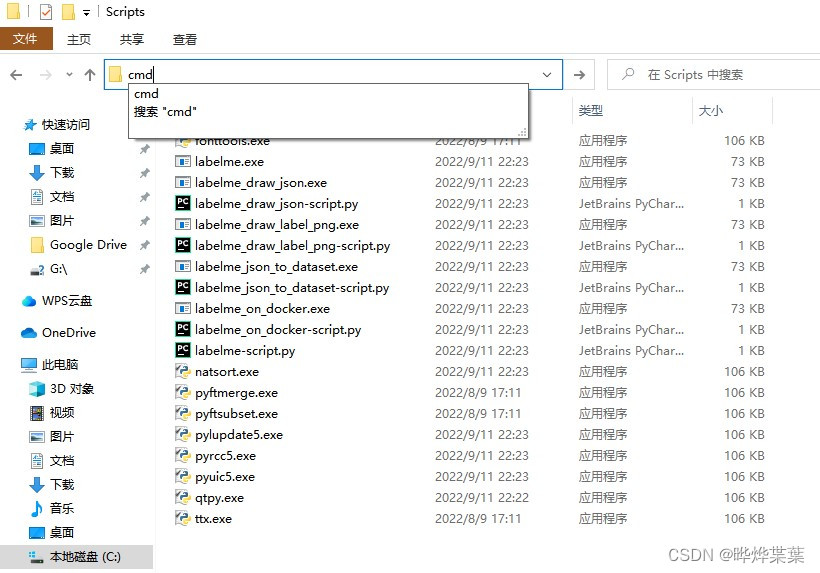Click the labelme_draw_json.exe file name
Screen dimensions: 820x573
(x=260, y=183)
